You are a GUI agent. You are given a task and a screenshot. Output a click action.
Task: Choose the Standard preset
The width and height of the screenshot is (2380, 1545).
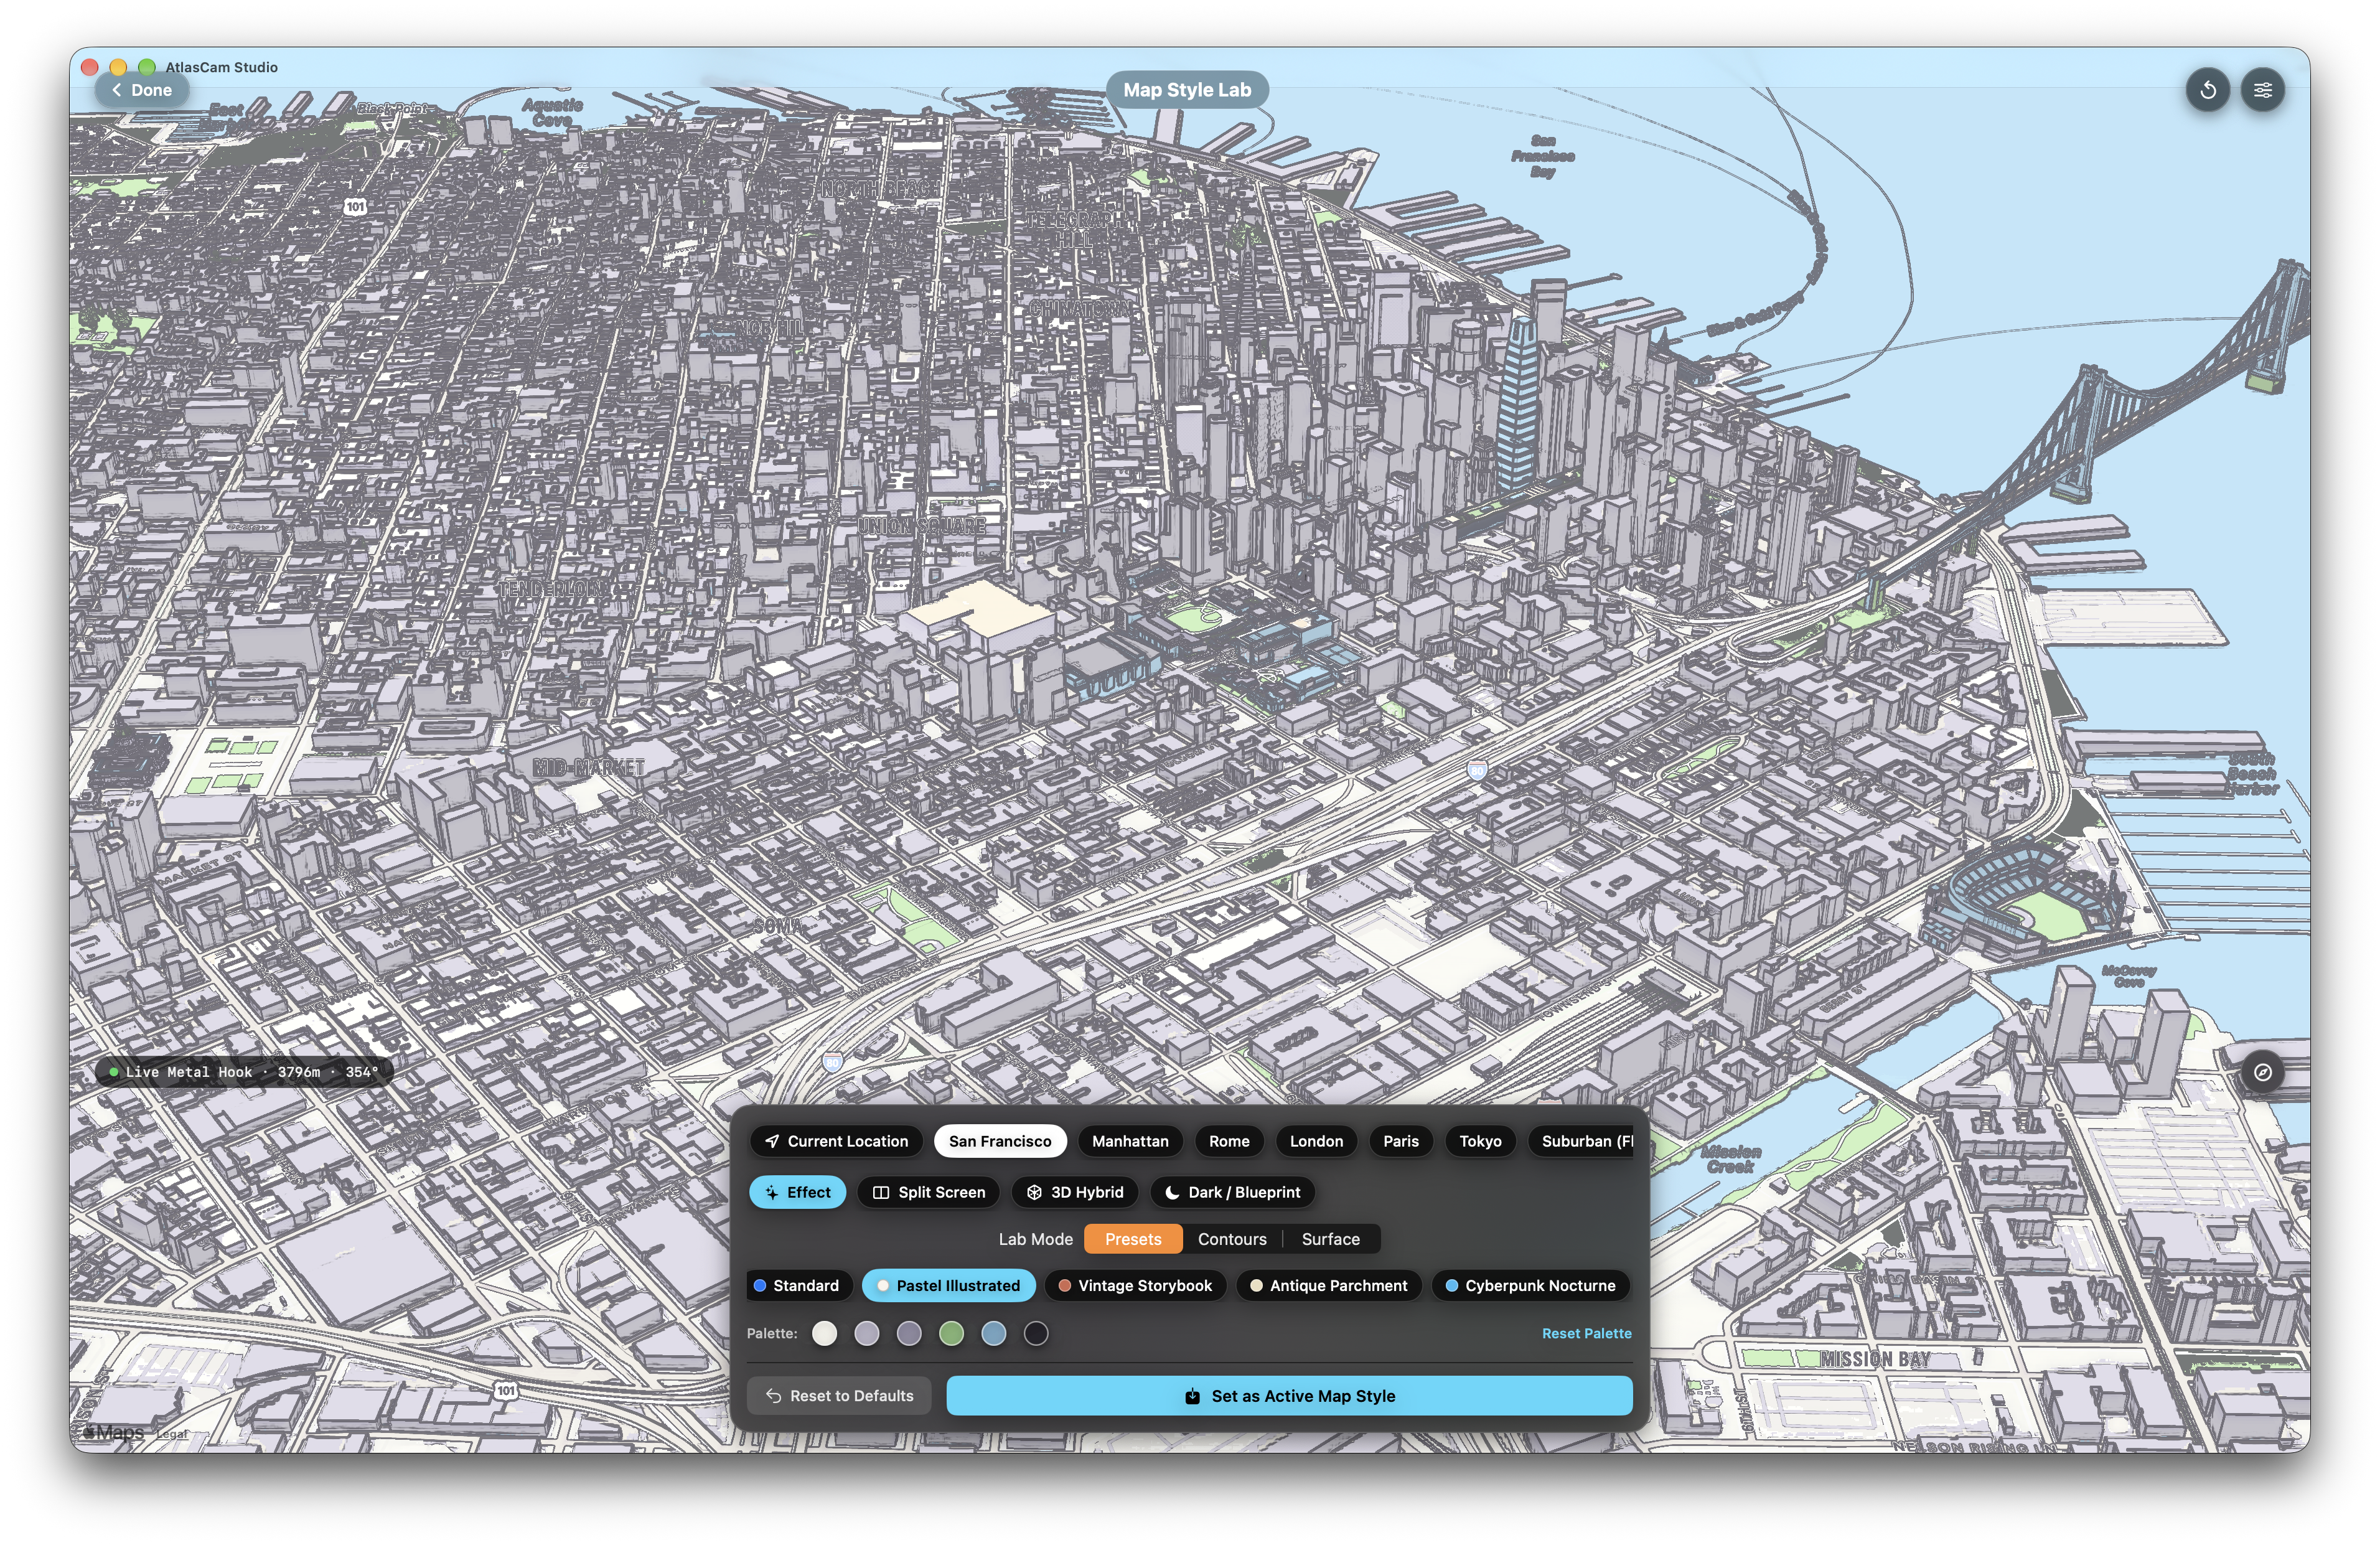tap(799, 1285)
